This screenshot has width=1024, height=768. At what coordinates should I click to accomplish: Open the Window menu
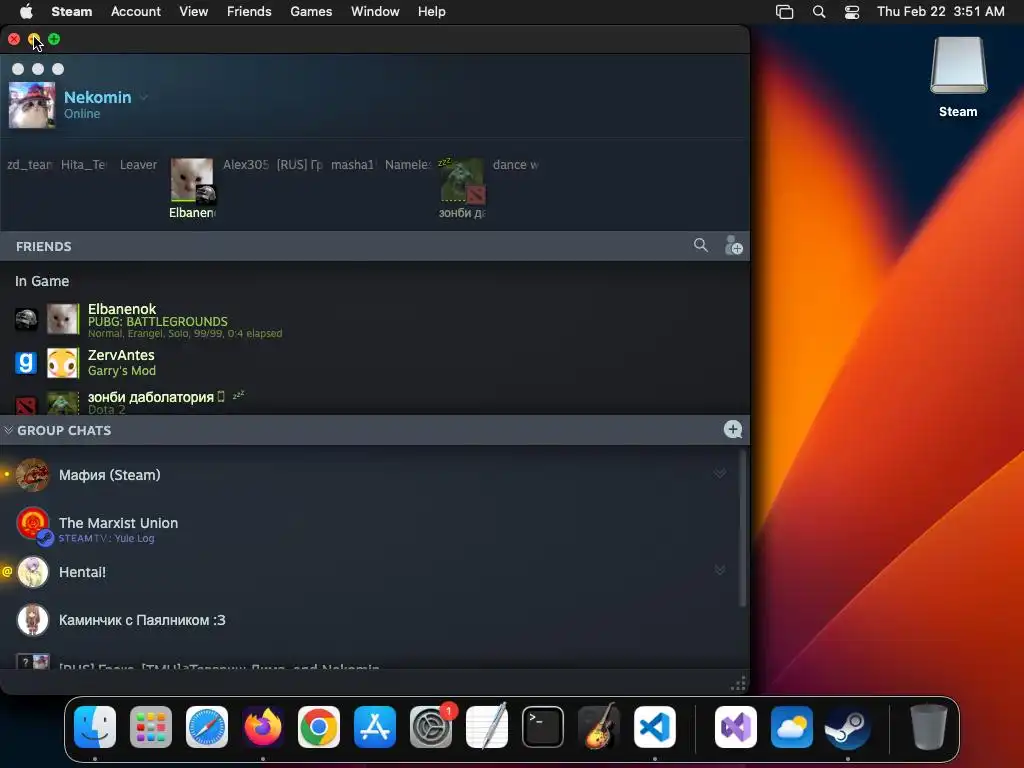click(x=375, y=11)
